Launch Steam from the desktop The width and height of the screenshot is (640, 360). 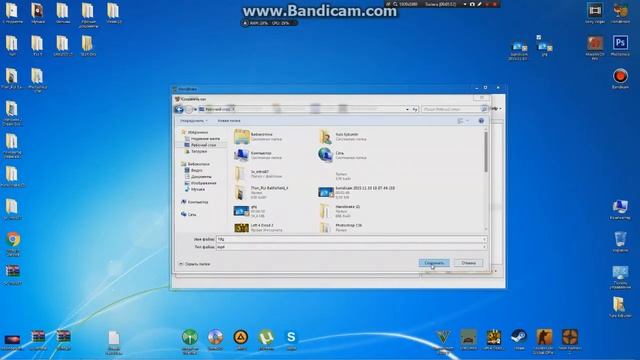pyautogui.click(x=519, y=340)
